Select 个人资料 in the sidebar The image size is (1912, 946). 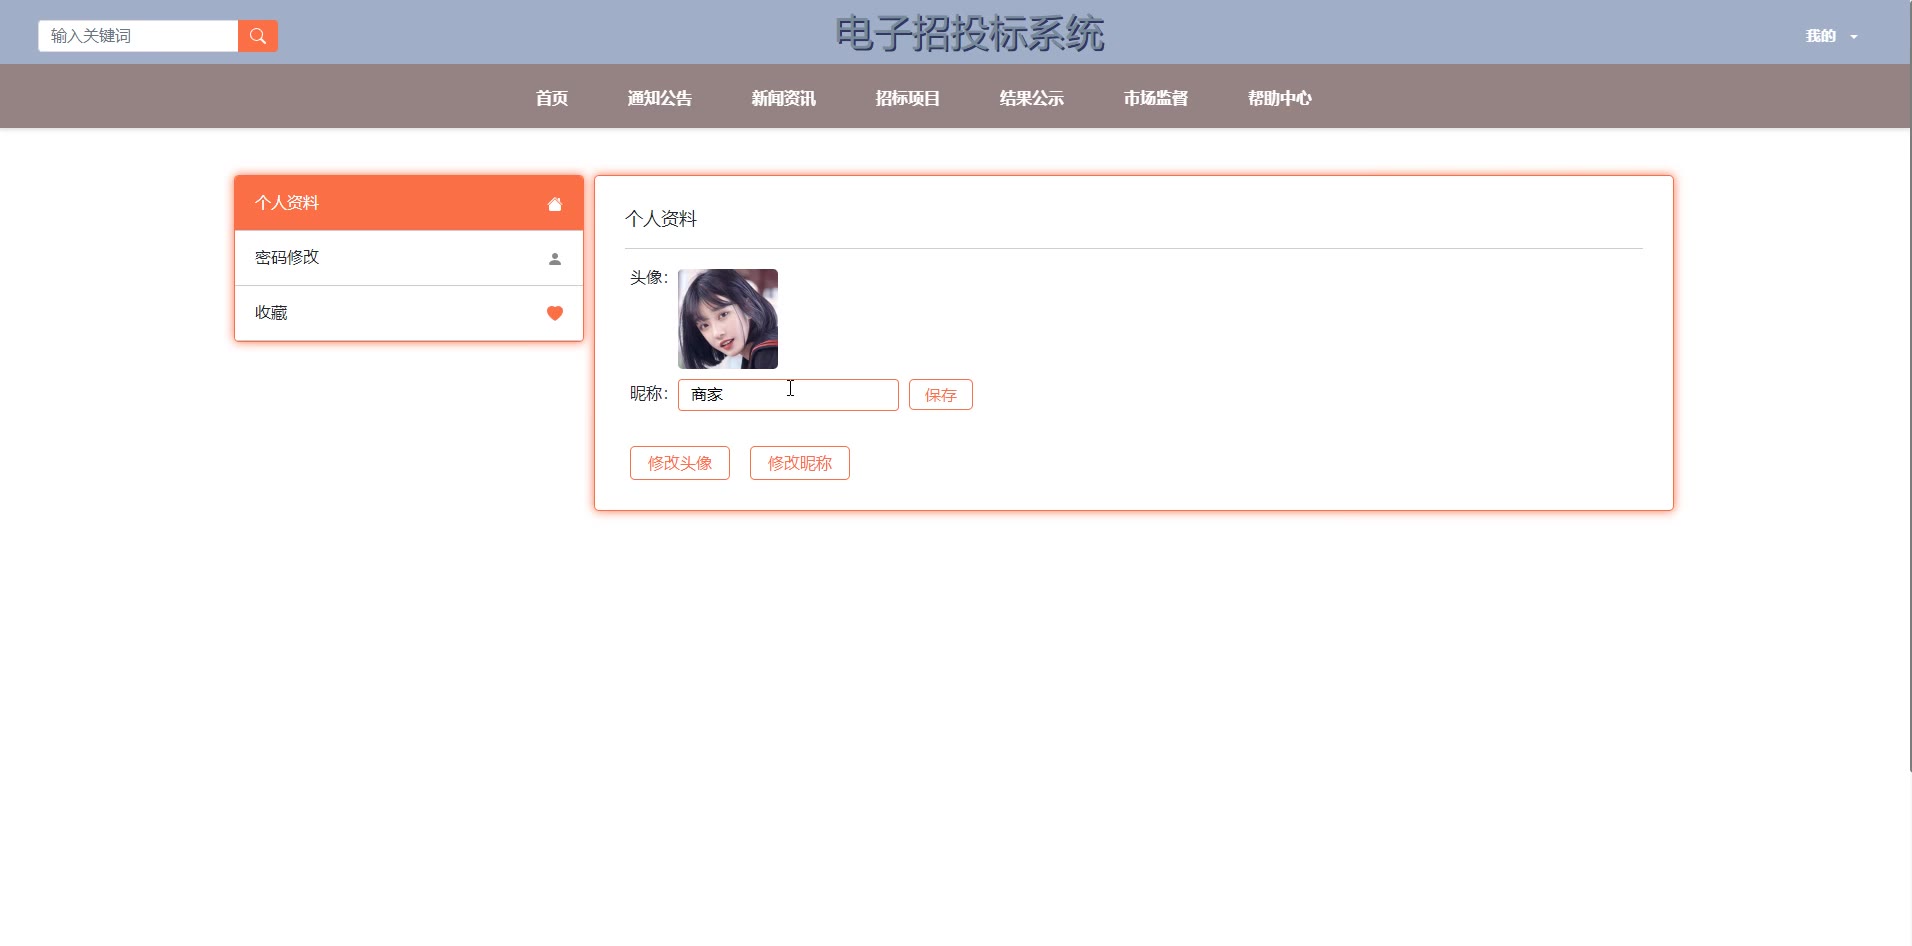[x=409, y=203]
